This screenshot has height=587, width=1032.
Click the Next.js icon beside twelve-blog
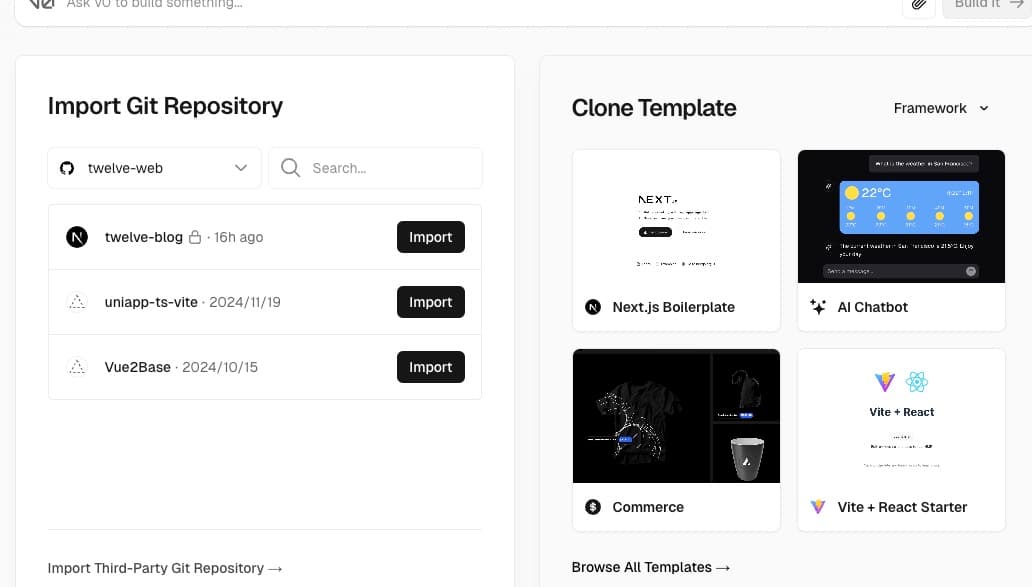(77, 237)
